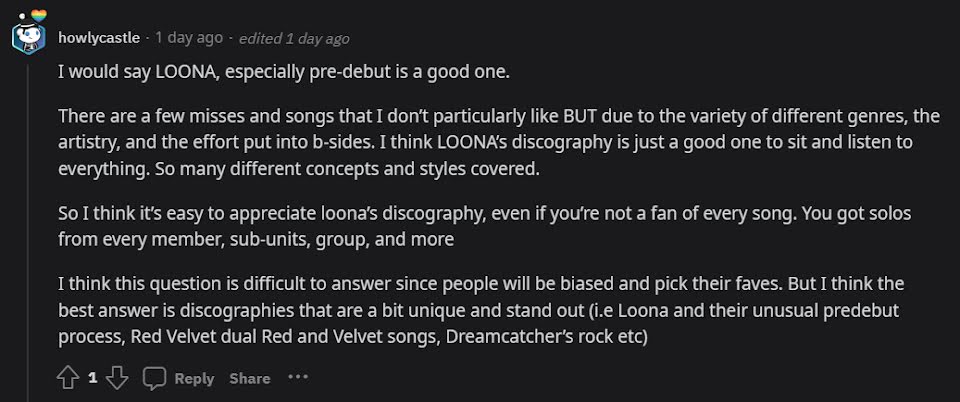Open the three-dot more options menu
960x402 pixels.
298,377
